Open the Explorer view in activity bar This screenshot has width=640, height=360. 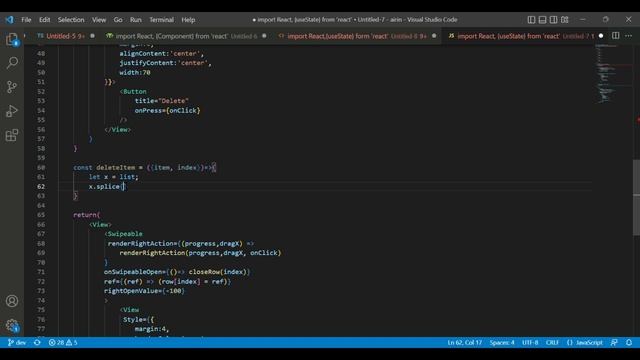pos(12,40)
